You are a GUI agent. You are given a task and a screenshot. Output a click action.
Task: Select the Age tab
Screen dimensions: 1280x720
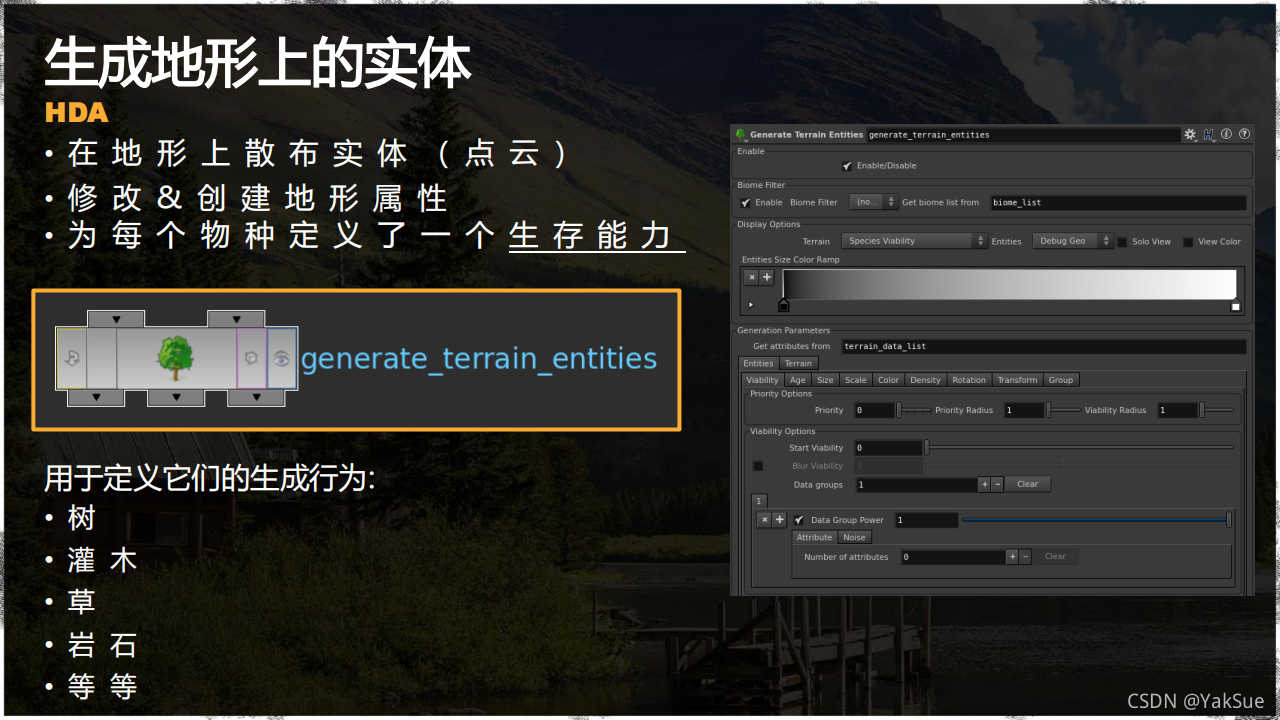[797, 380]
